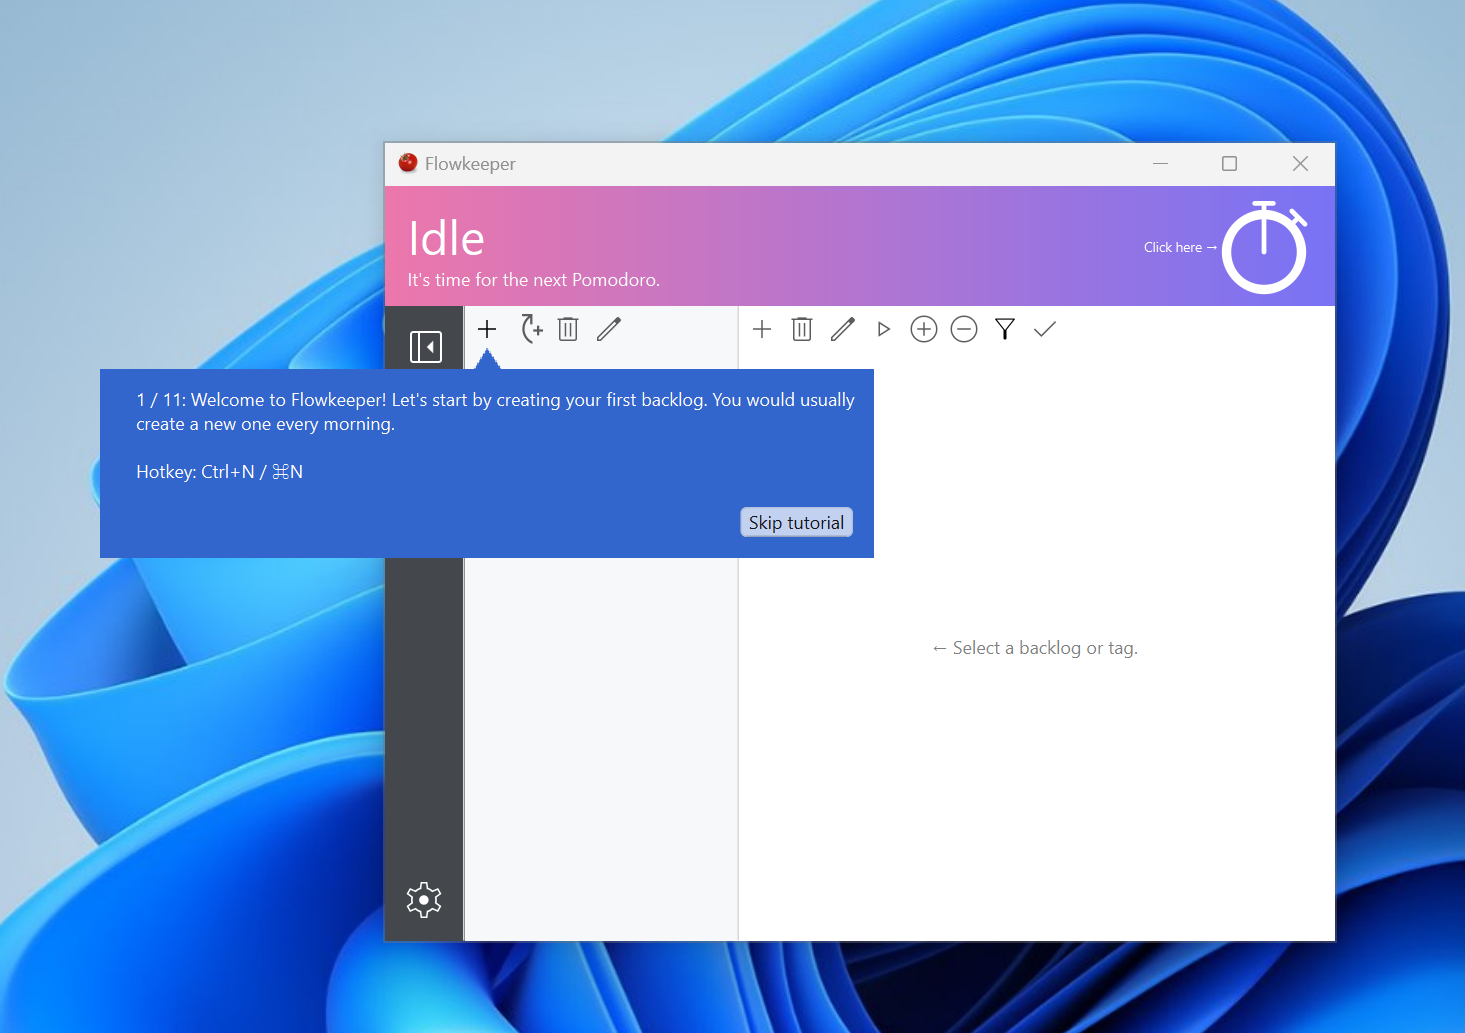This screenshot has height=1033, width=1465.
Task: Add a new work item with plus icon
Action: pos(762,329)
